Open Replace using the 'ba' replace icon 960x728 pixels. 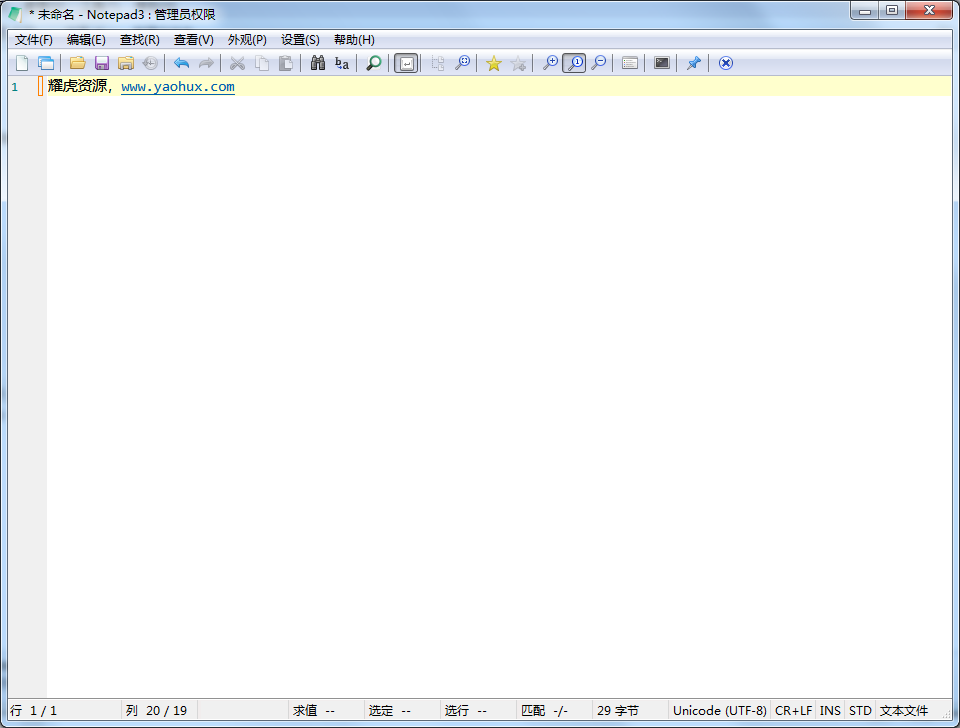(x=341, y=62)
